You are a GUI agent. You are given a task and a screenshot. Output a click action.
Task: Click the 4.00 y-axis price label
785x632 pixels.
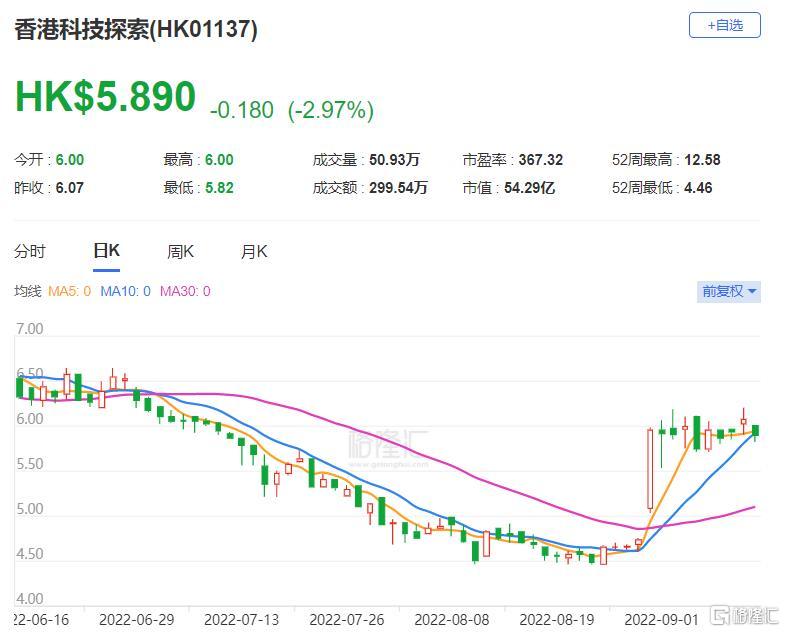[x=30, y=598]
